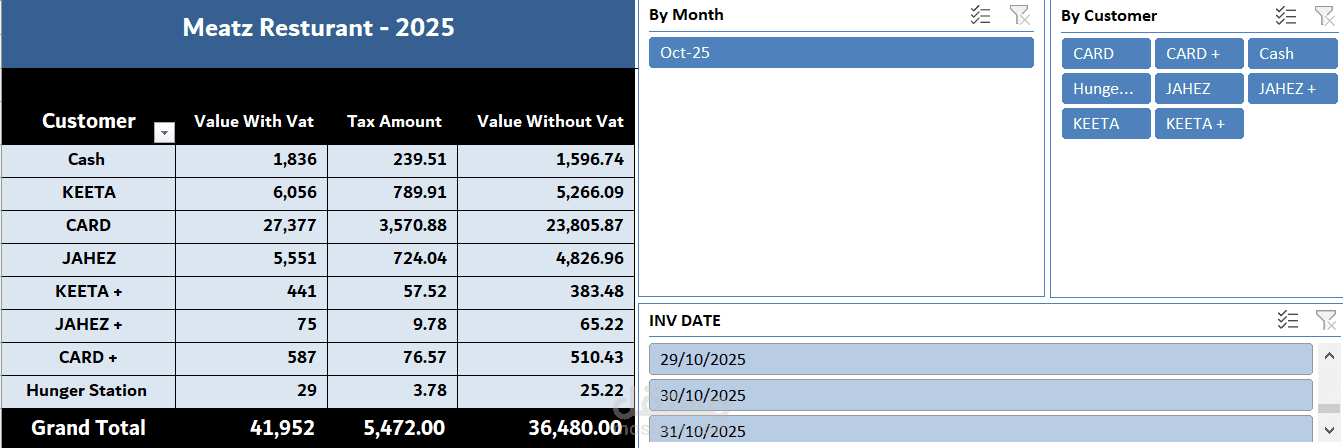The height and width of the screenshot is (448, 1343).
Task: Select Hunge... slicer button
Action: [x=1106, y=89]
